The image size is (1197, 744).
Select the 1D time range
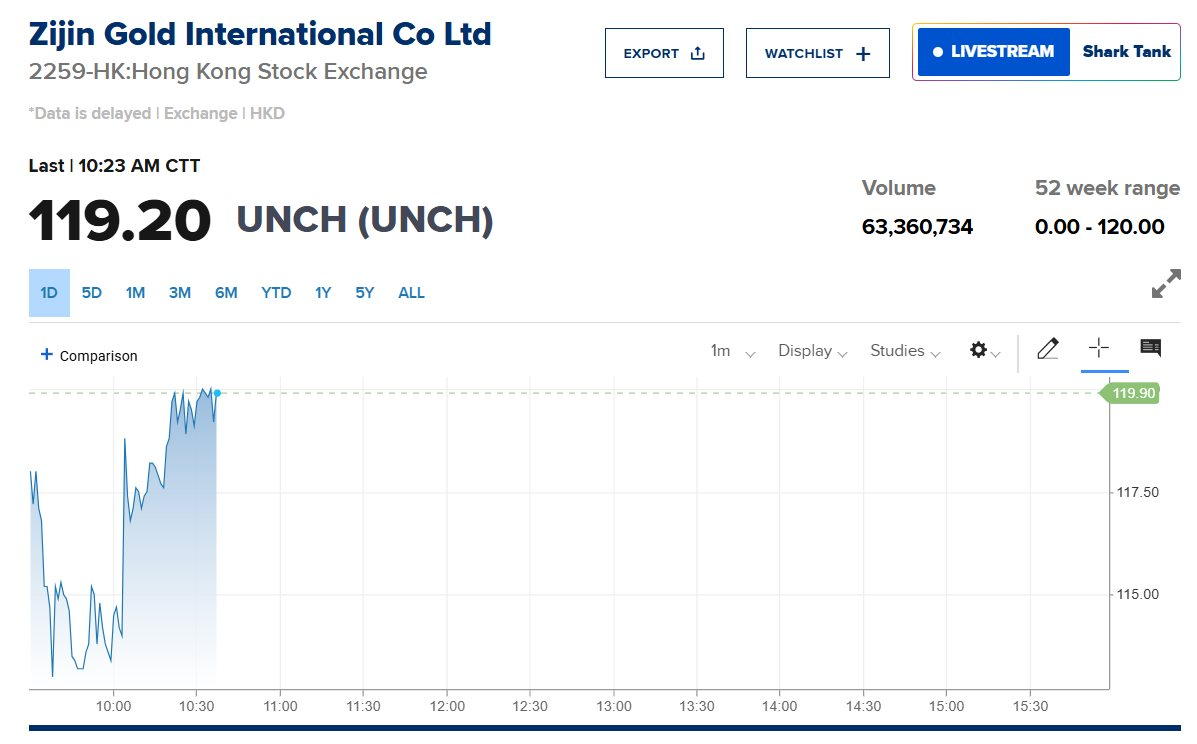tap(49, 293)
